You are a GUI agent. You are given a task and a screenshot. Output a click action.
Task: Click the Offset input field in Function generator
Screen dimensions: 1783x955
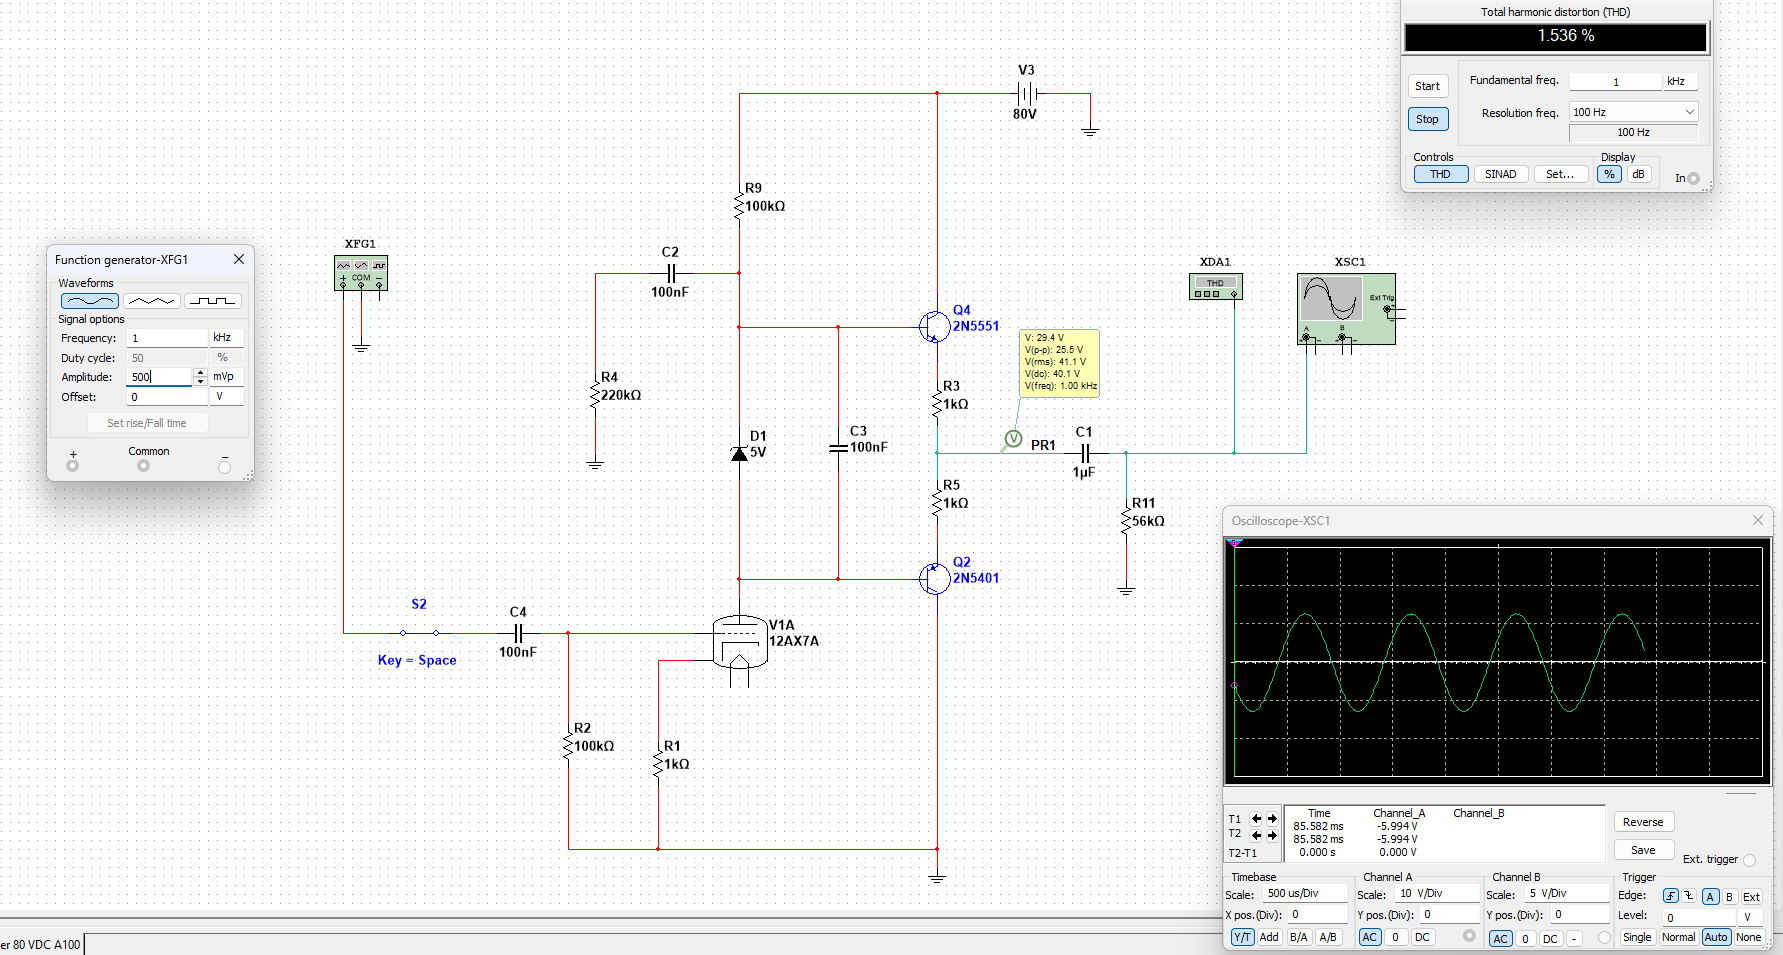pyautogui.click(x=168, y=397)
